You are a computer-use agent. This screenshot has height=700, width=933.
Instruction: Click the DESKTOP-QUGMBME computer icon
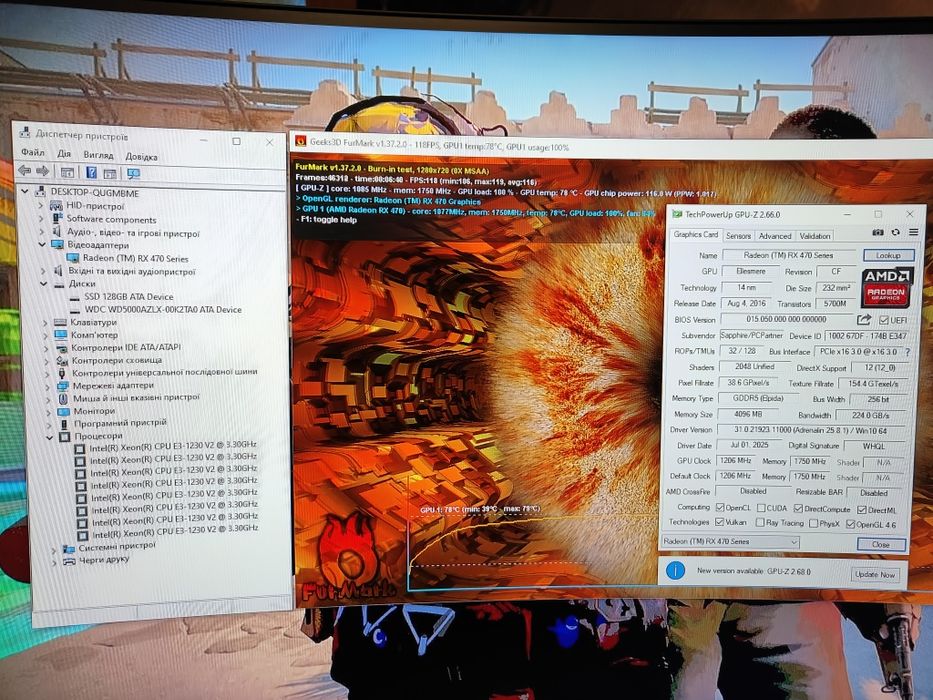(x=40, y=192)
